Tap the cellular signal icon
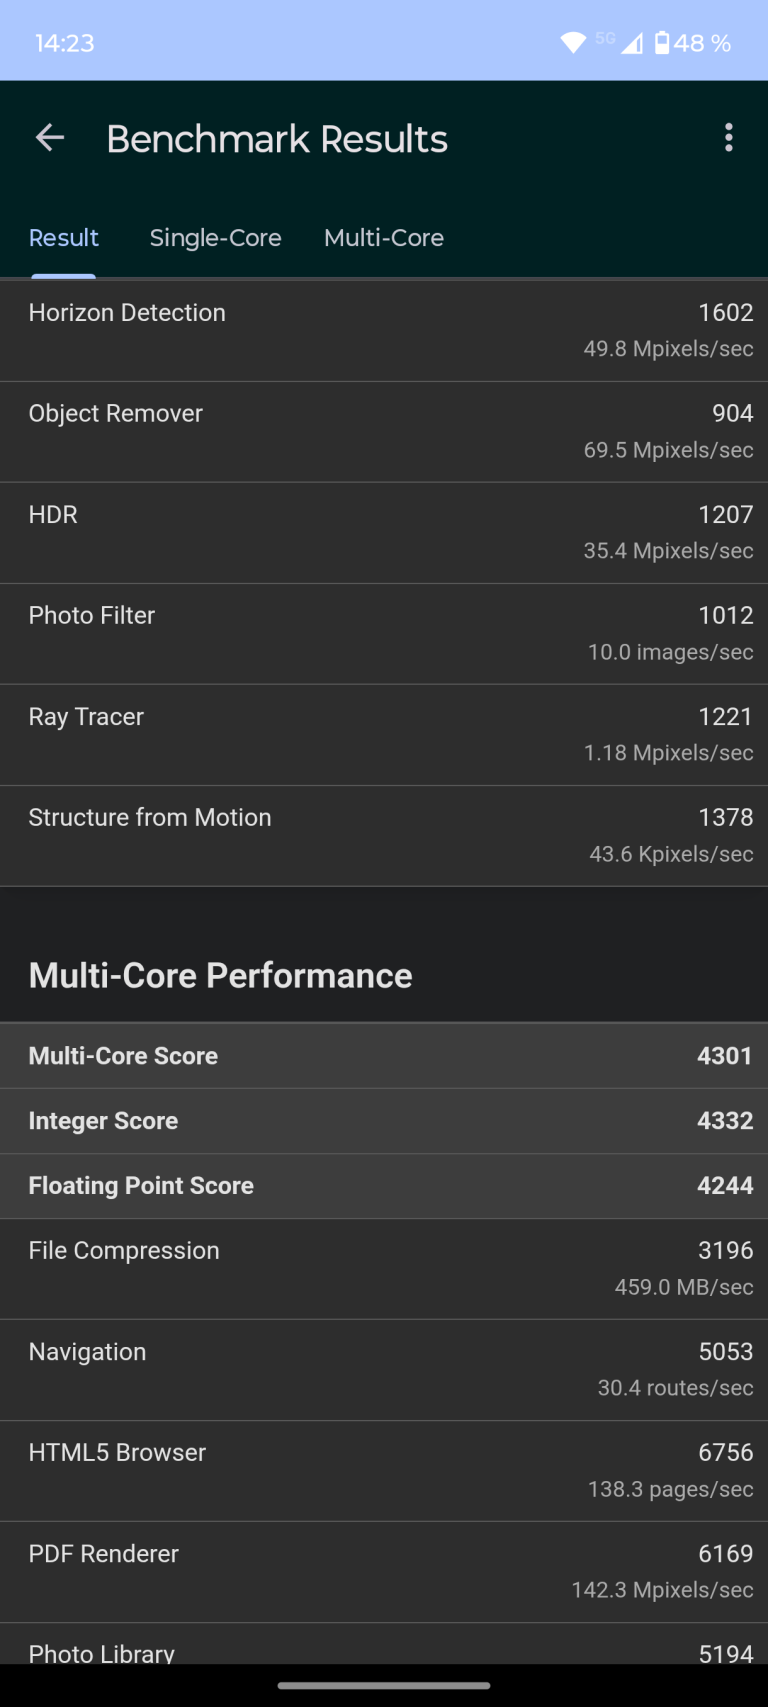The width and height of the screenshot is (768, 1707). [x=632, y=43]
